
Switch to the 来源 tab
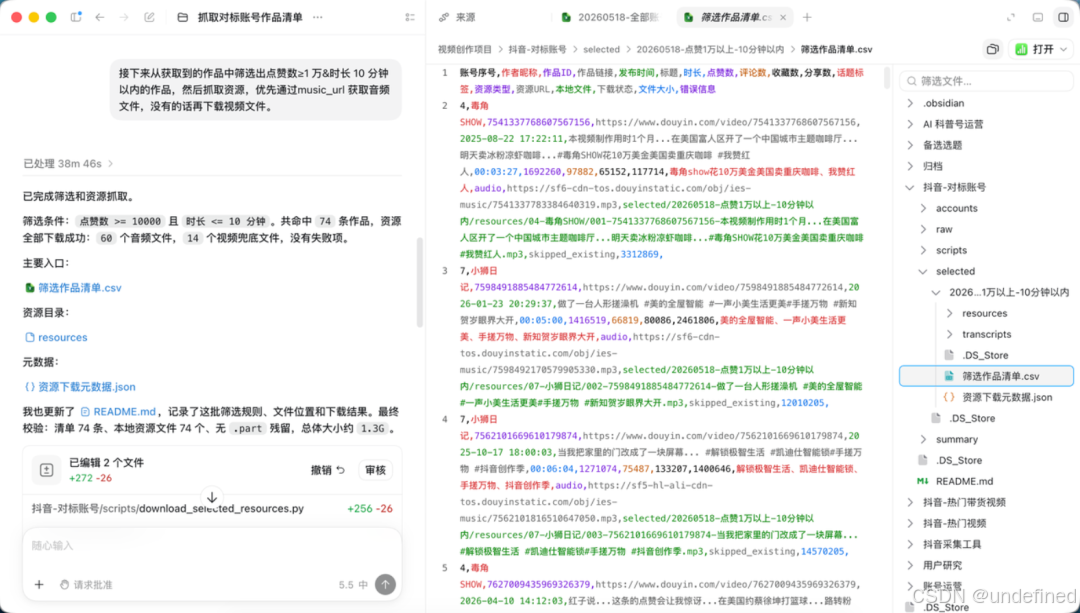pos(457,17)
